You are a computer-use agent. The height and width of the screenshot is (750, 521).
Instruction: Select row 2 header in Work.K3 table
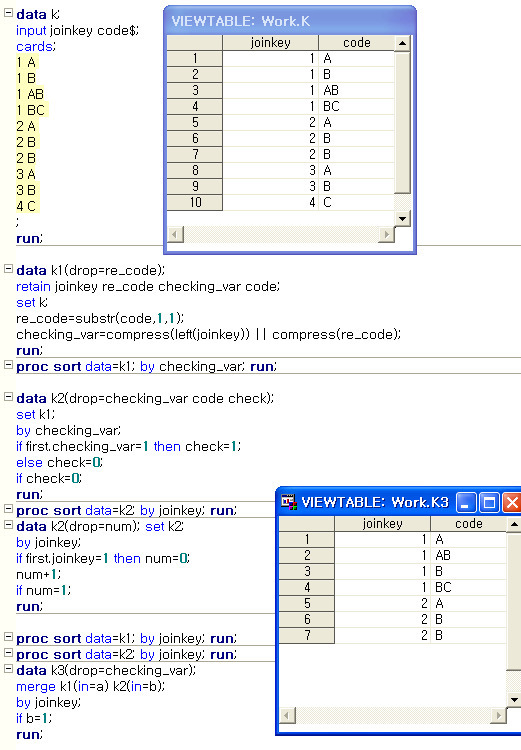[307, 555]
